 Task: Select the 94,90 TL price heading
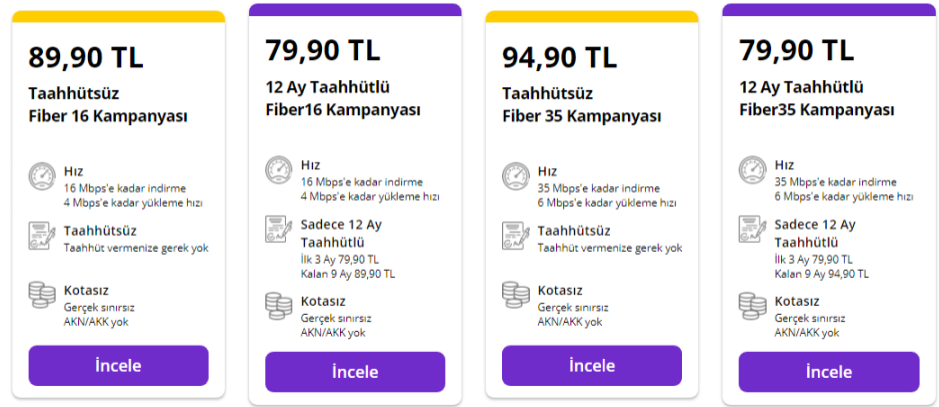[x=559, y=58]
